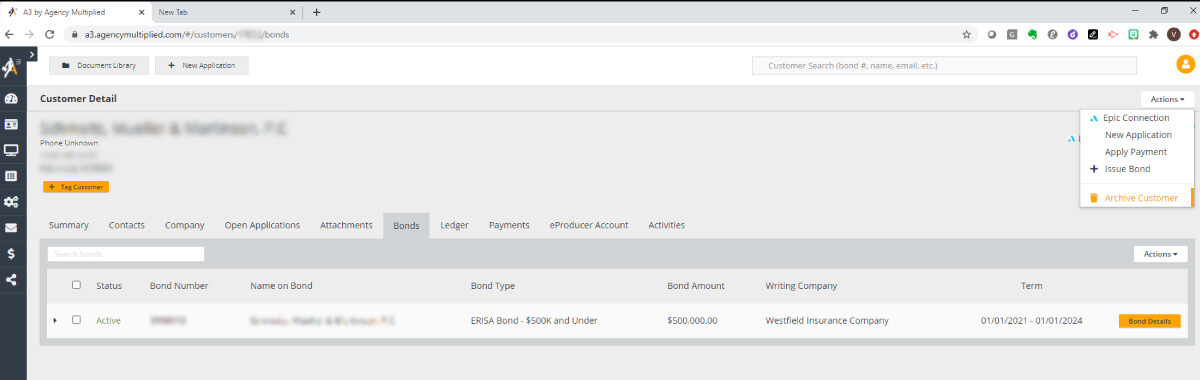Open the eProducer Account tab
This screenshot has height=380, width=1200.
tap(589, 225)
